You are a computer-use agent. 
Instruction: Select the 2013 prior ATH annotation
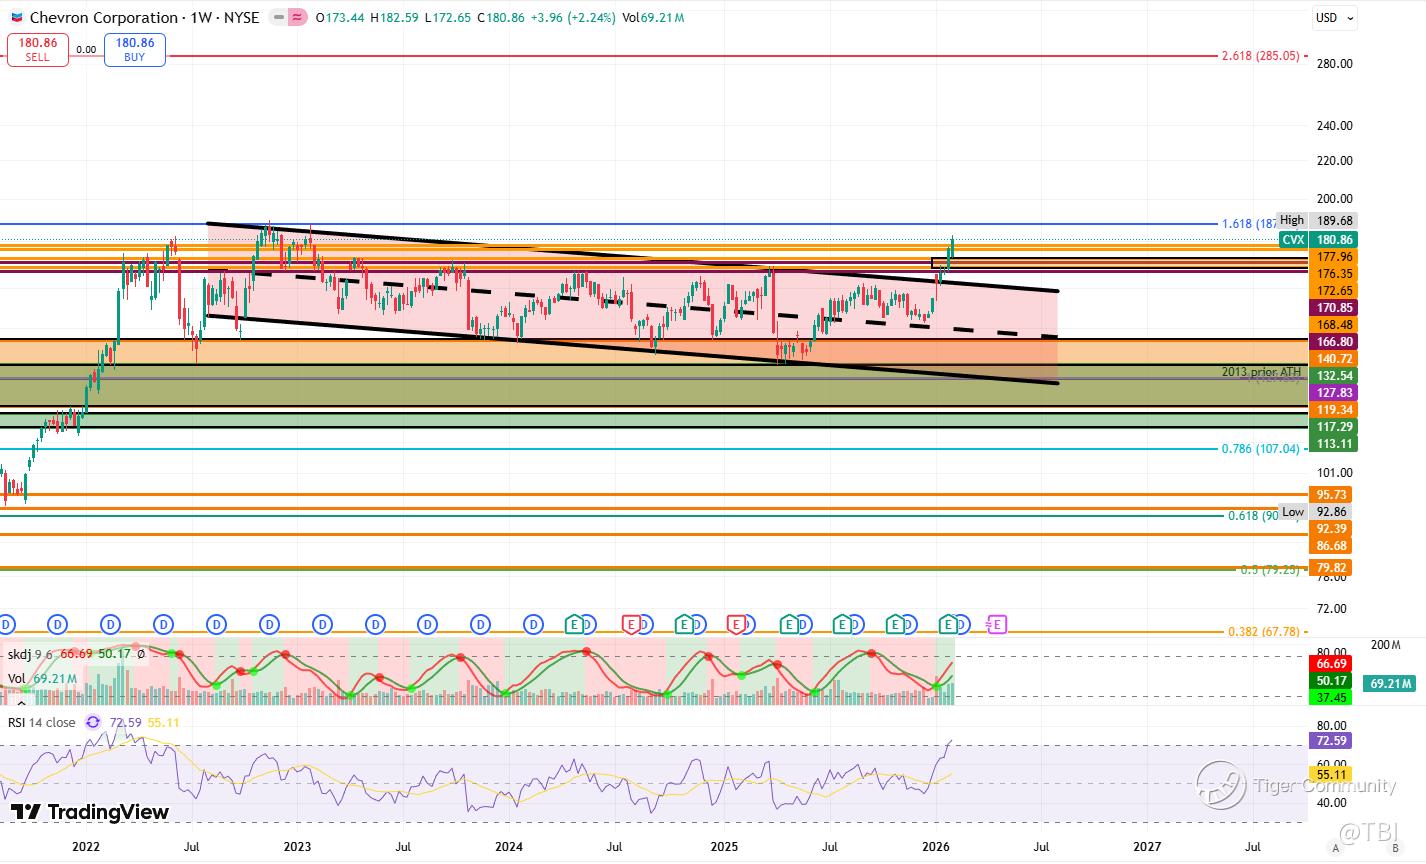click(x=1261, y=372)
